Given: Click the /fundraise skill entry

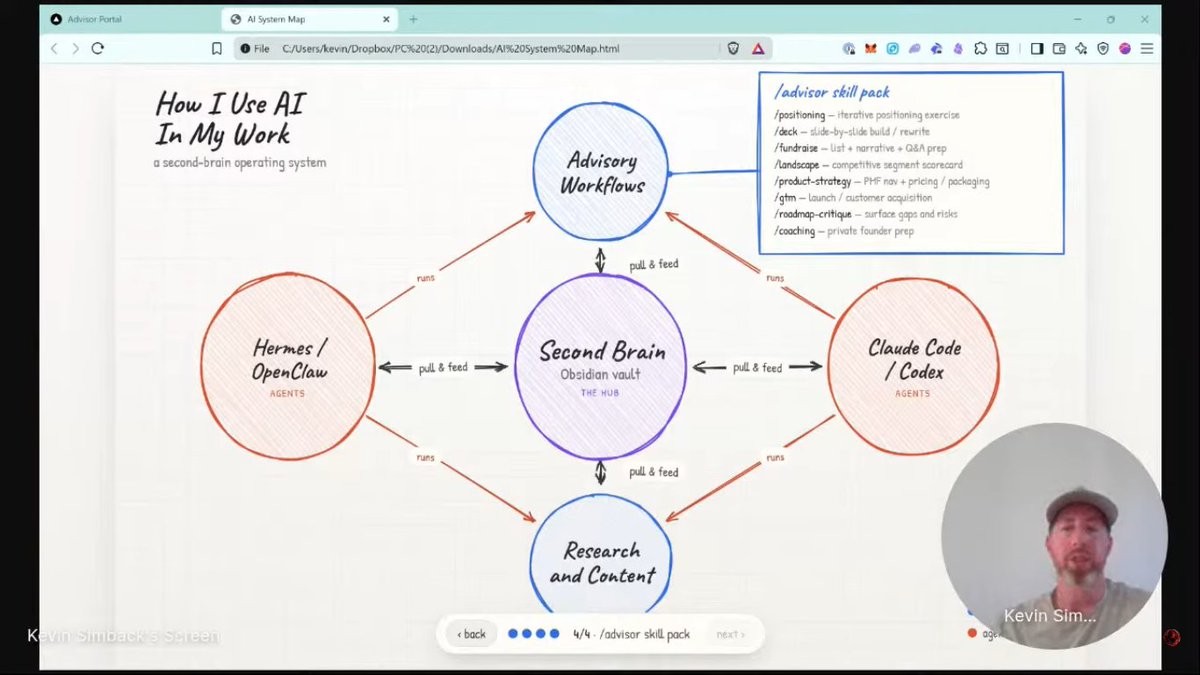Looking at the screenshot, I should 860,148.
